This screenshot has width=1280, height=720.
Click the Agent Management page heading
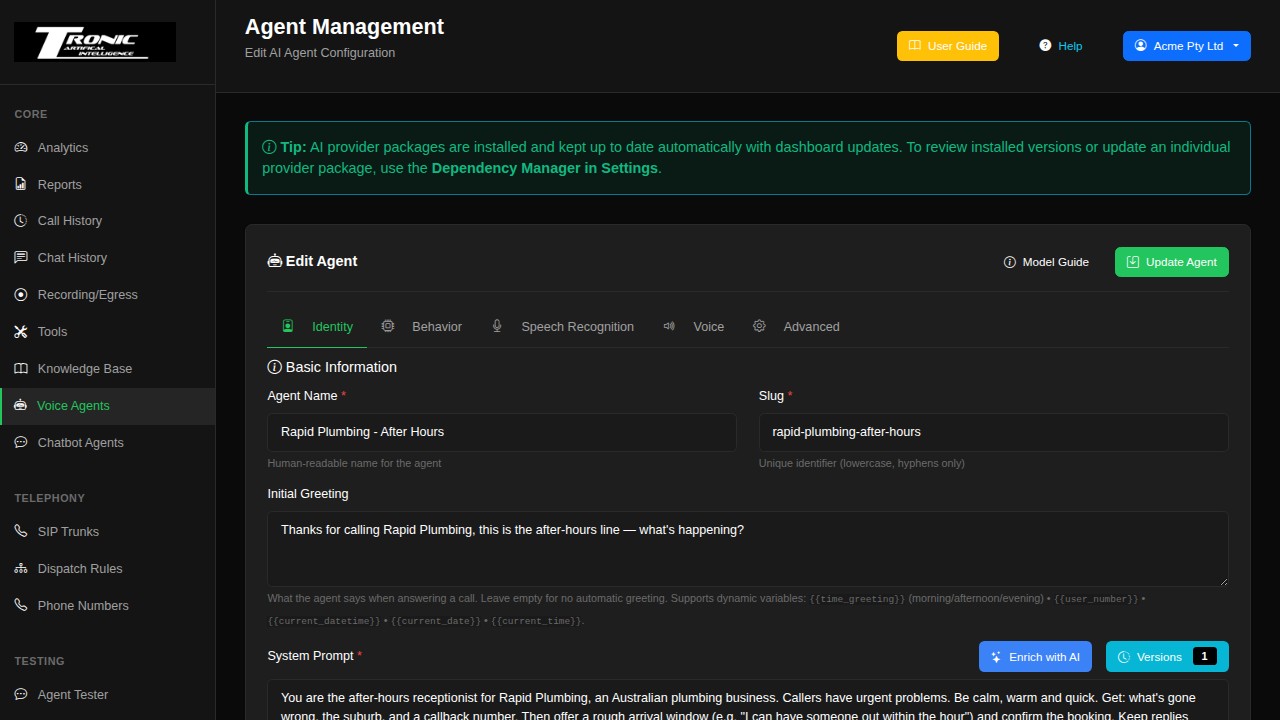(344, 27)
